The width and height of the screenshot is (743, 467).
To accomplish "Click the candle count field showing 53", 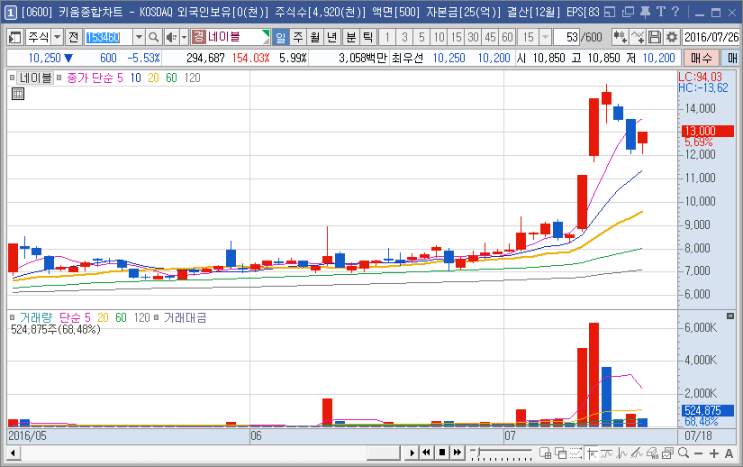I will 567,37.
